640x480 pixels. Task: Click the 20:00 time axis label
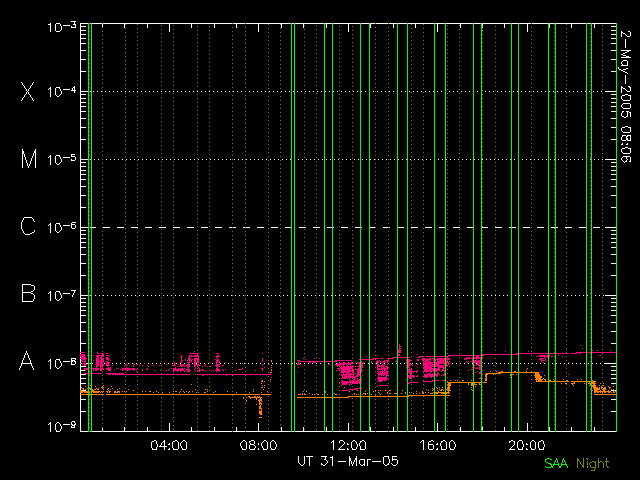point(527,445)
